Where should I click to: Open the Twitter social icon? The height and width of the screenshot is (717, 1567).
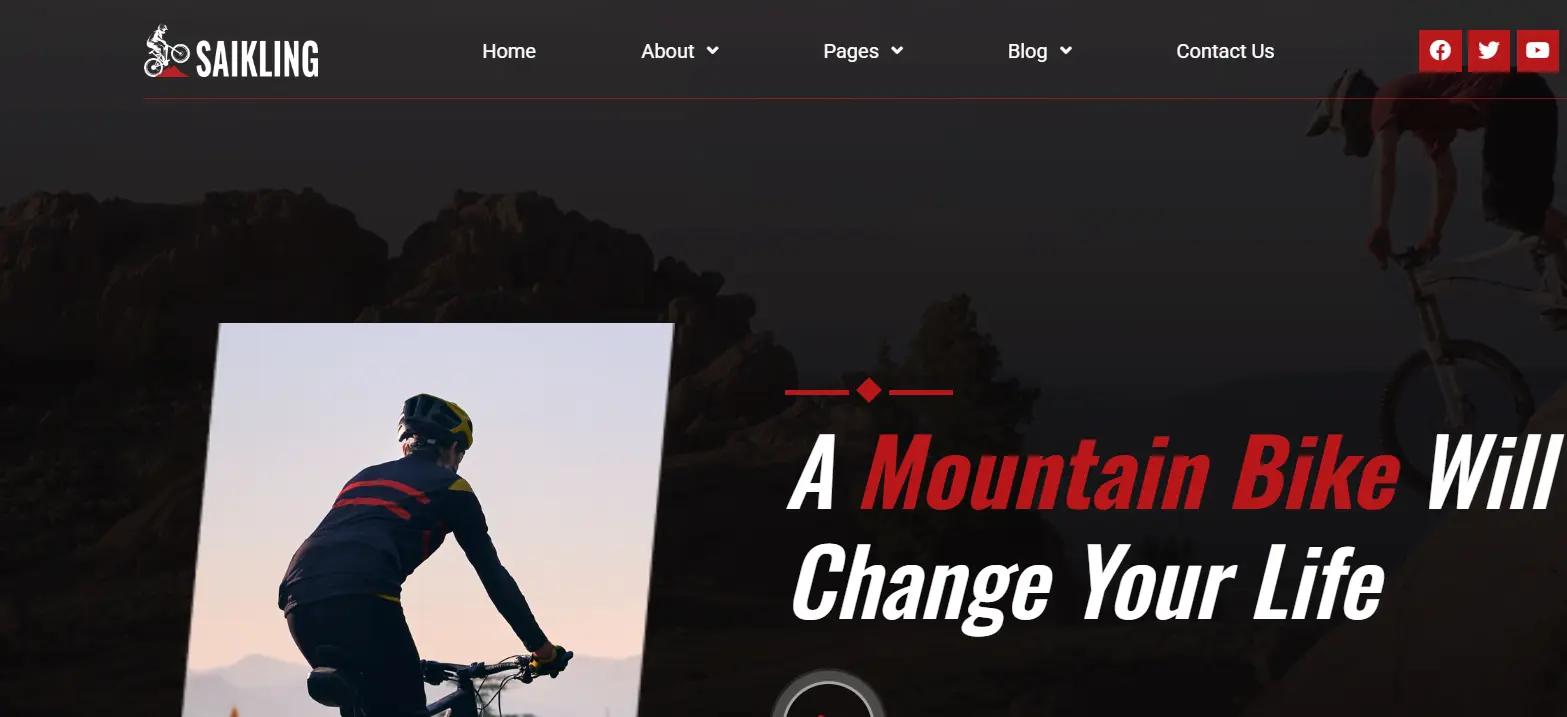[x=1489, y=51]
